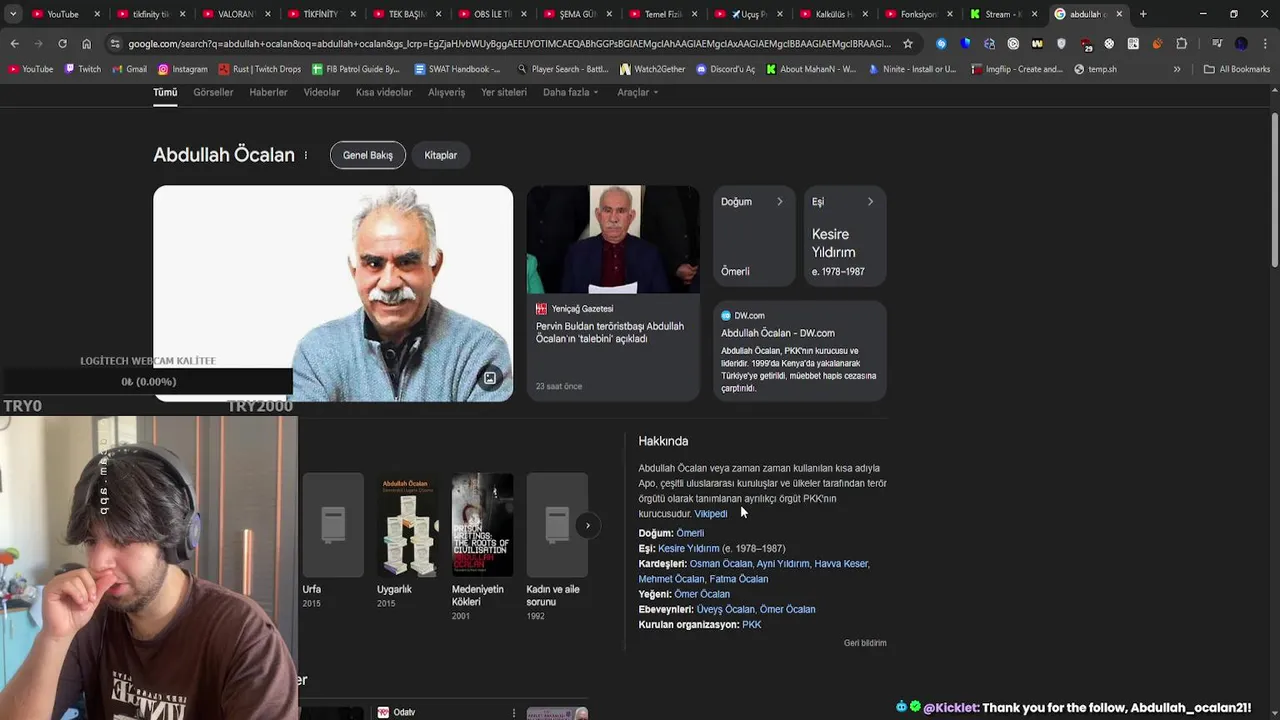Image resolution: width=1280 pixels, height=720 pixels.
Task: Click the address bar URL field
Action: [510, 44]
